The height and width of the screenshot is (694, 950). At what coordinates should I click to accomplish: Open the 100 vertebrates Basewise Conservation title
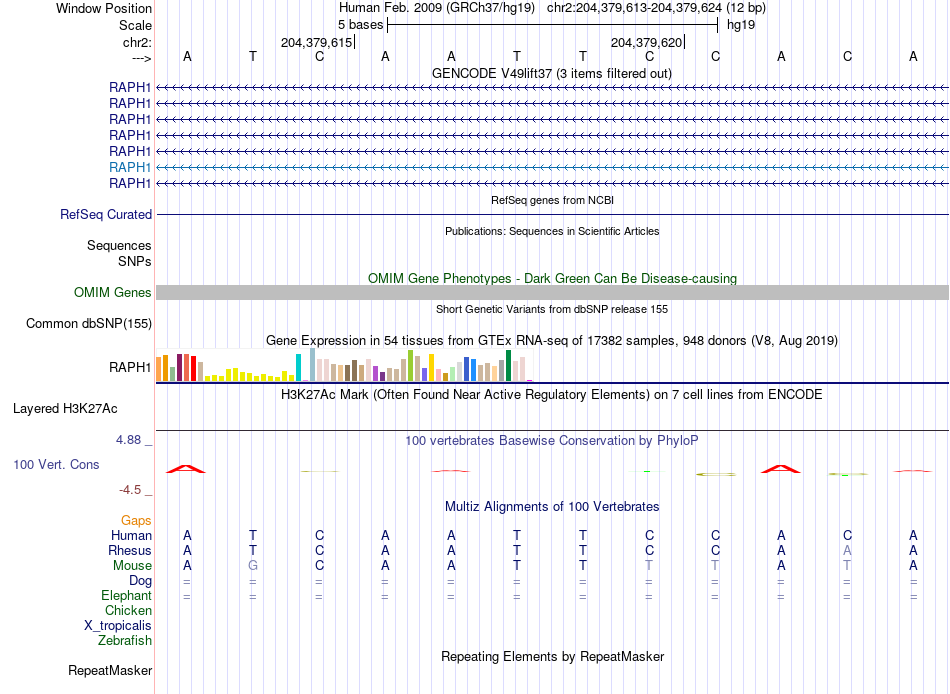coord(552,441)
